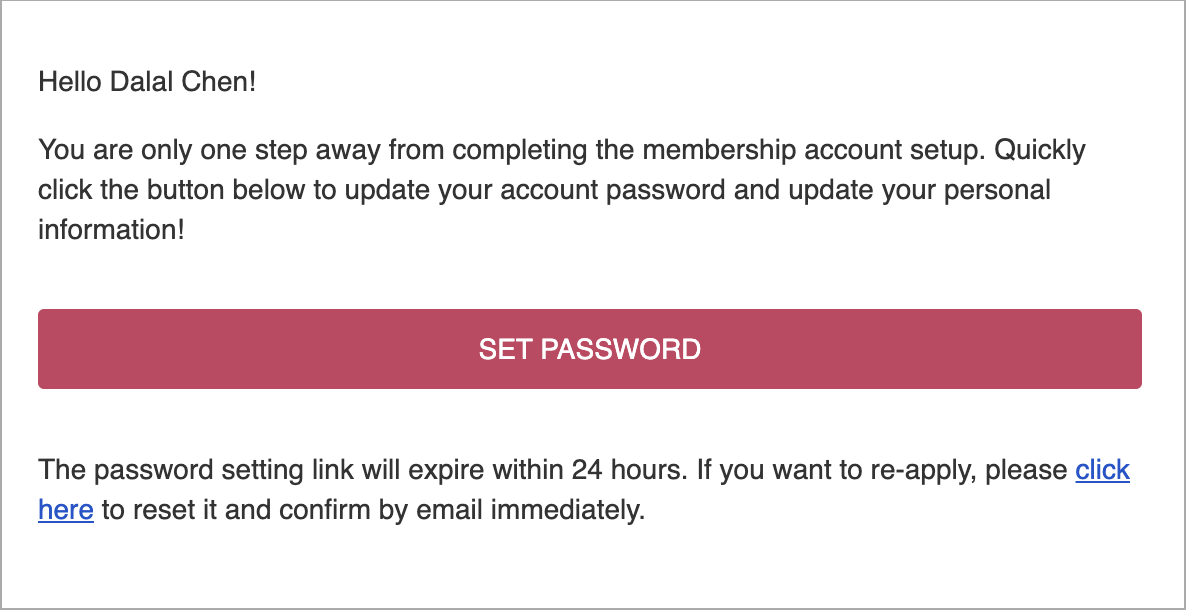Click the phrase 'If you want to re-apply'
This screenshot has width=1186, height=610.
coord(837,470)
